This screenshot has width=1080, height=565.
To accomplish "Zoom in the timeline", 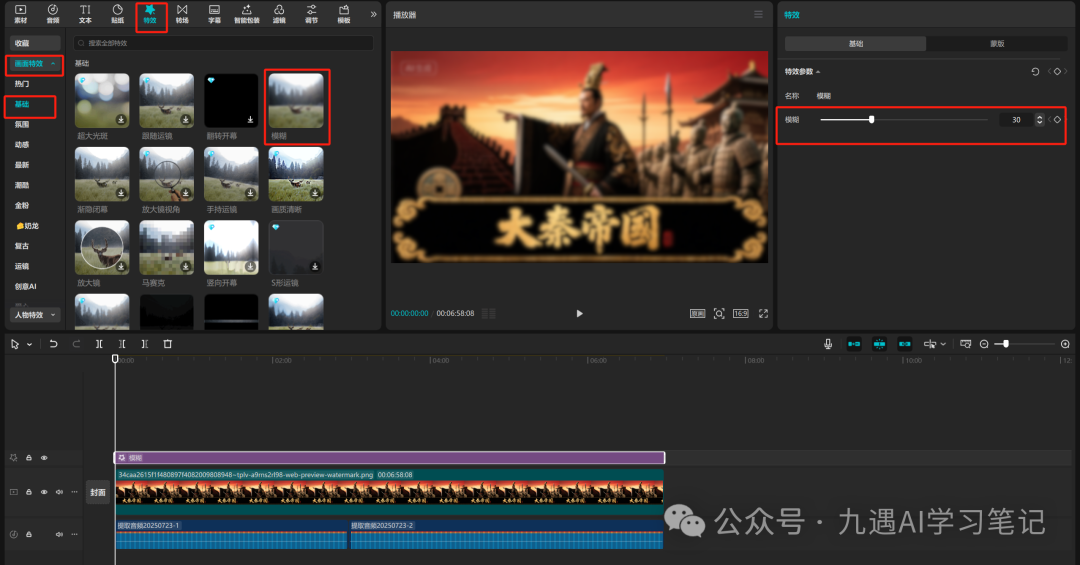I will click(x=1066, y=344).
